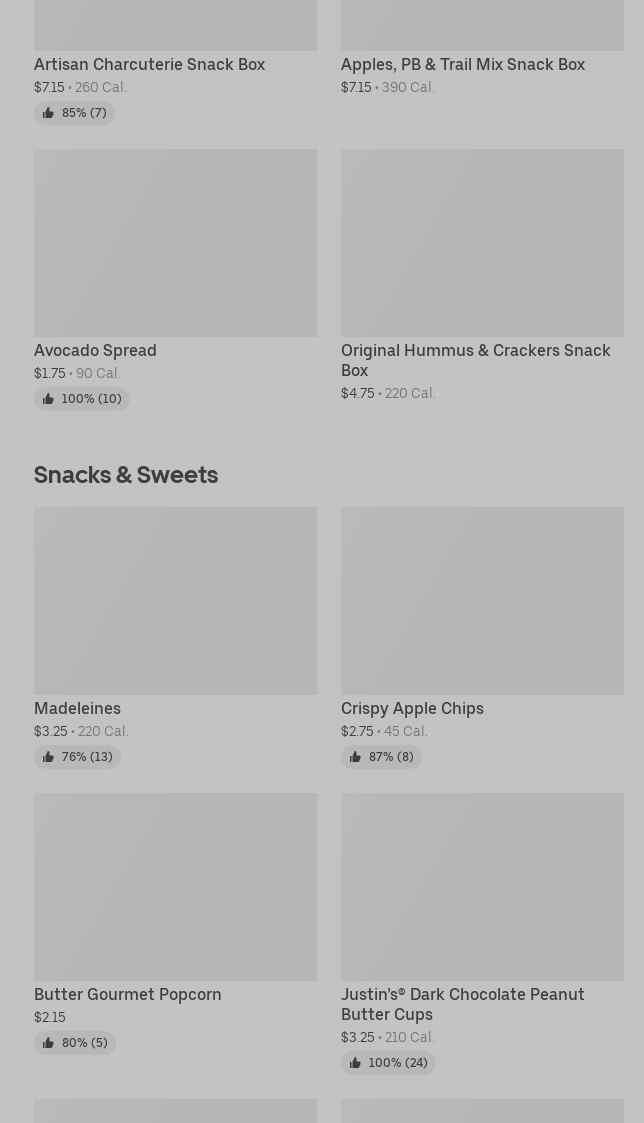This screenshot has width=644, height=1123.
Task: Choose the Butter Gourmet Popcorn image
Action: (175, 886)
